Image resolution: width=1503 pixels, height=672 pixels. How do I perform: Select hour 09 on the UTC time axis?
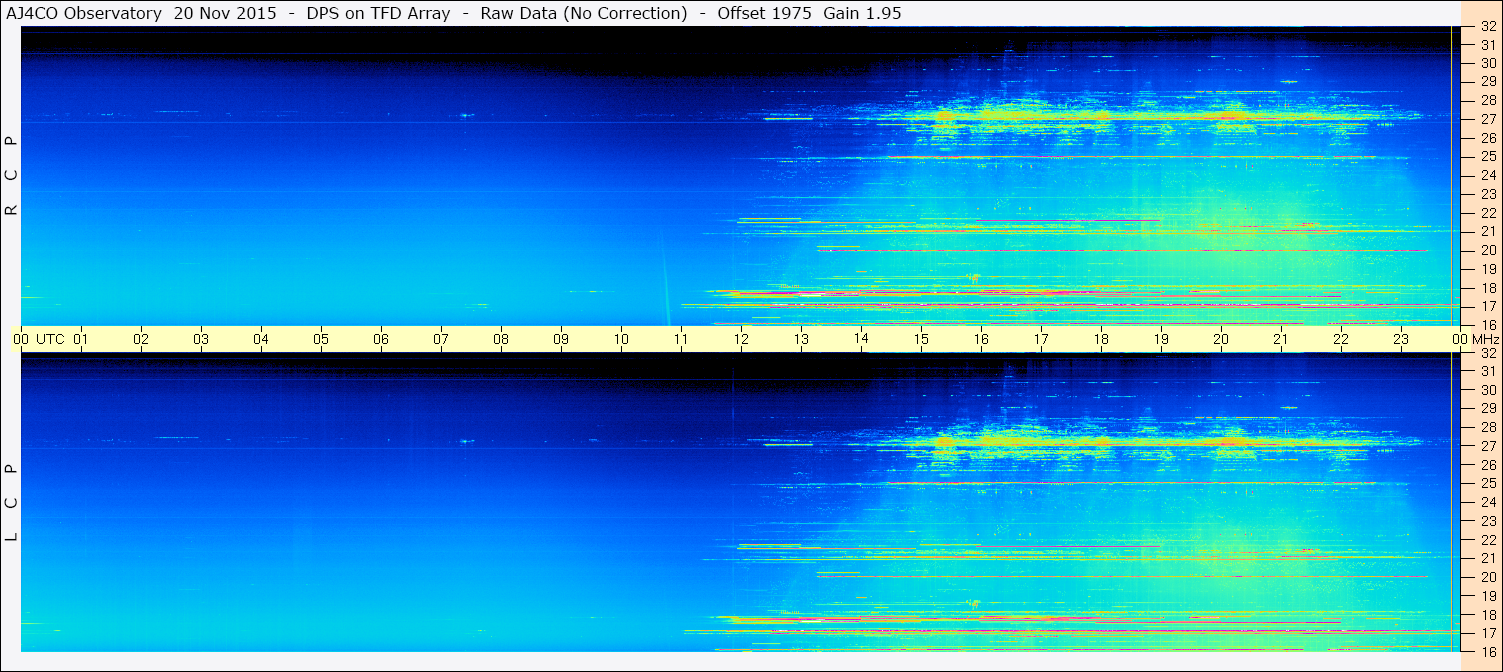[561, 339]
